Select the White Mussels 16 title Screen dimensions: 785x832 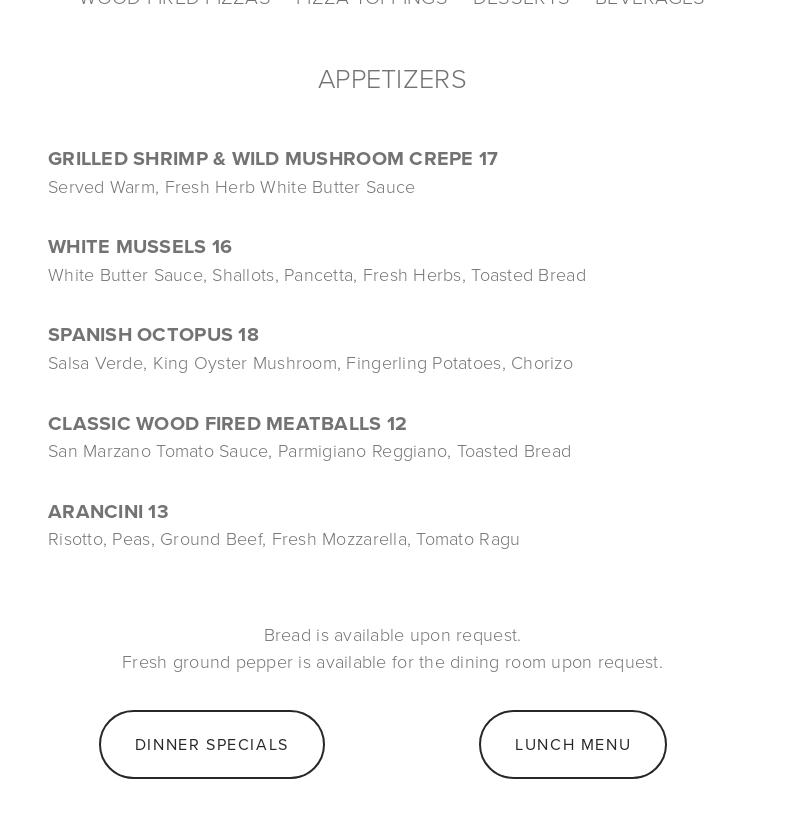point(140,247)
